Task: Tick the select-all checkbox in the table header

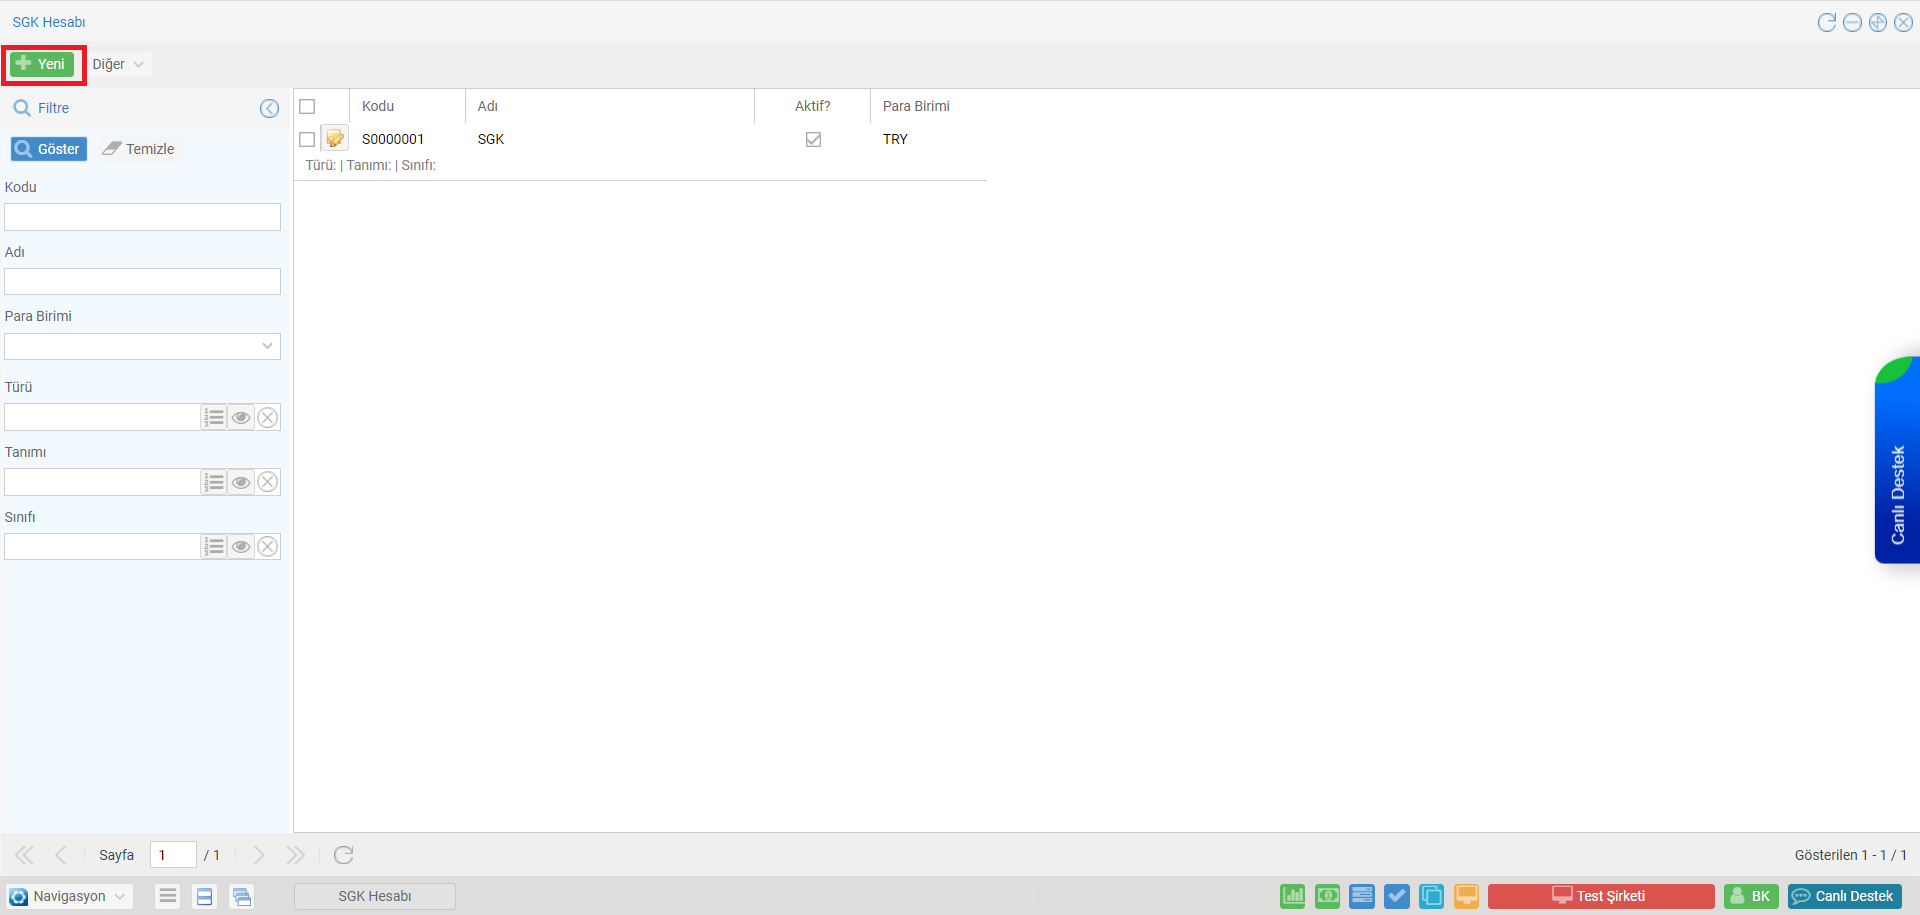Action: (307, 106)
